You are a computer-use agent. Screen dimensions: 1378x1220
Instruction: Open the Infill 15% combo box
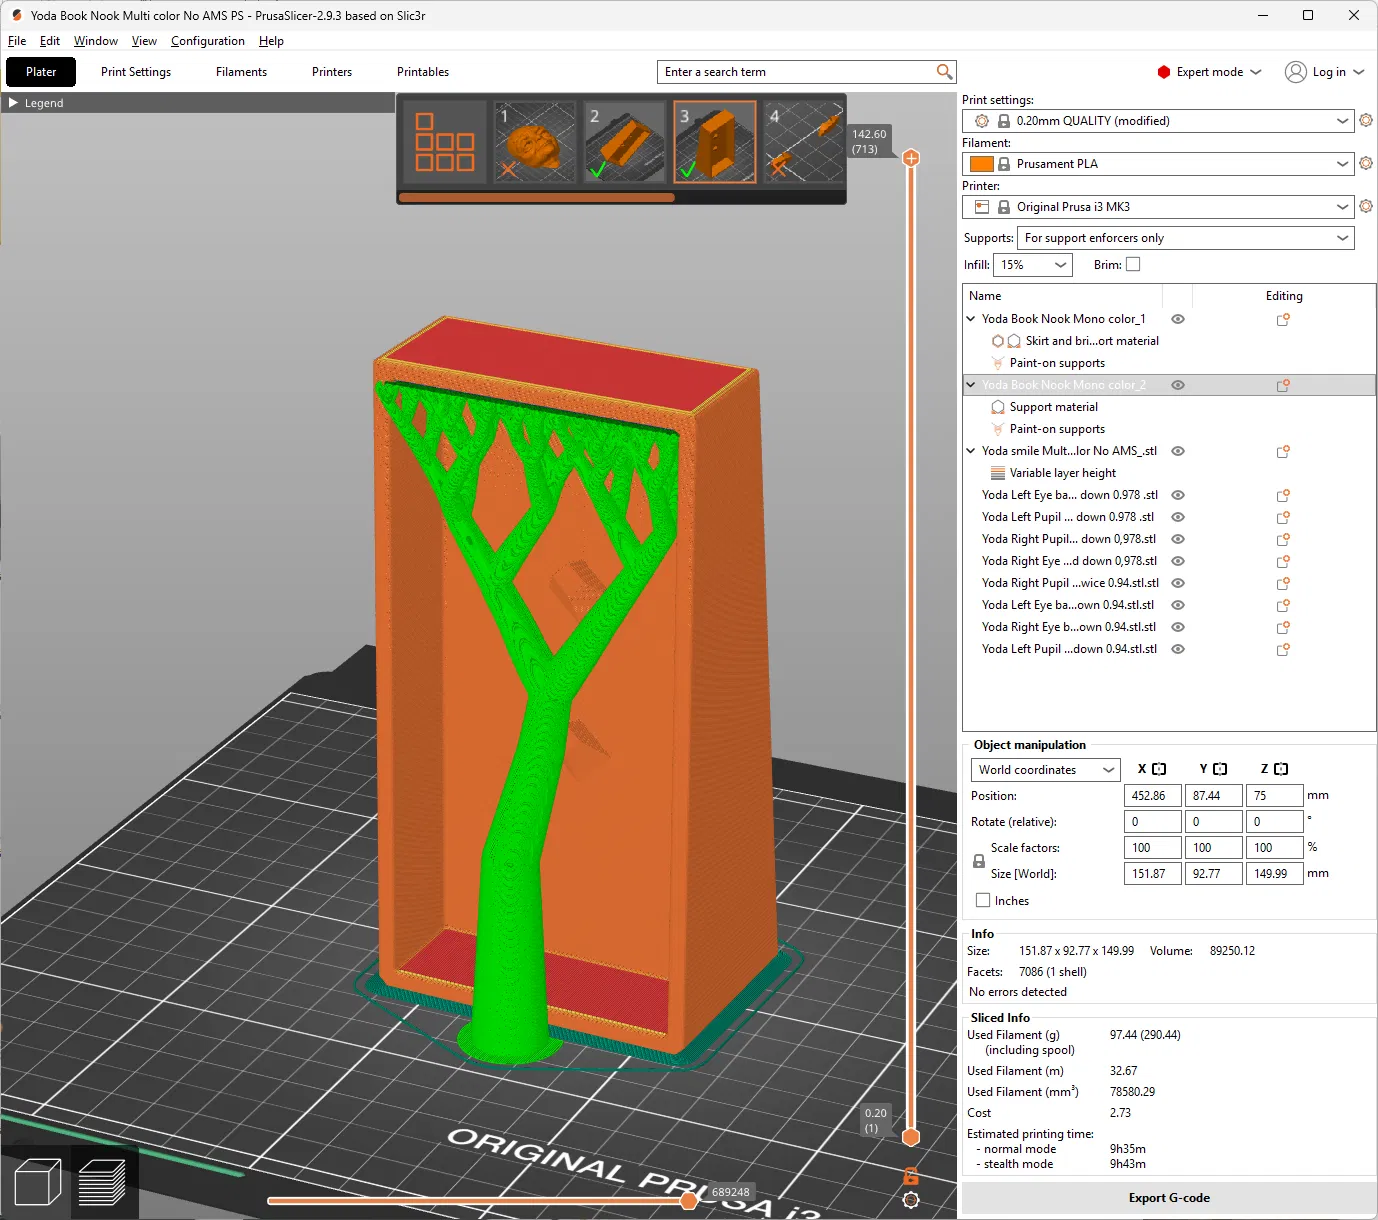pyautogui.click(x=1033, y=265)
